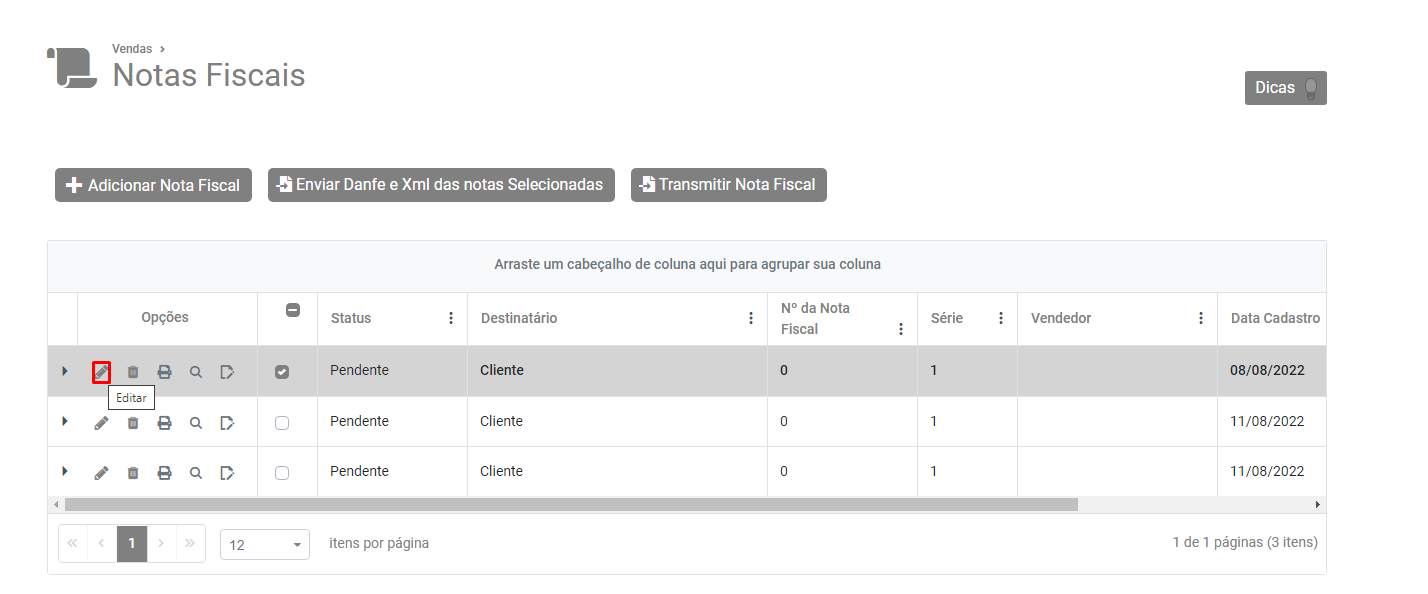This screenshot has width=1428, height=594.
Task: Toggle the Dicas tips button
Action: tap(1285, 88)
